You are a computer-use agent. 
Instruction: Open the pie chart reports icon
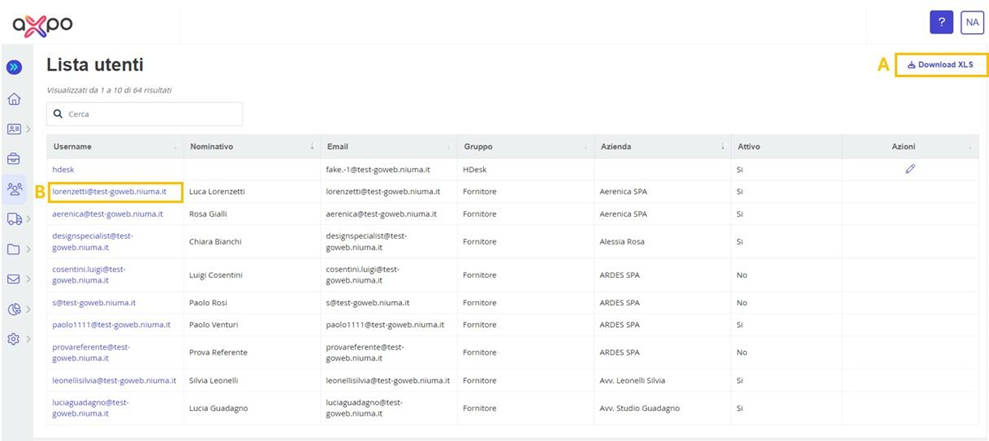tap(14, 309)
